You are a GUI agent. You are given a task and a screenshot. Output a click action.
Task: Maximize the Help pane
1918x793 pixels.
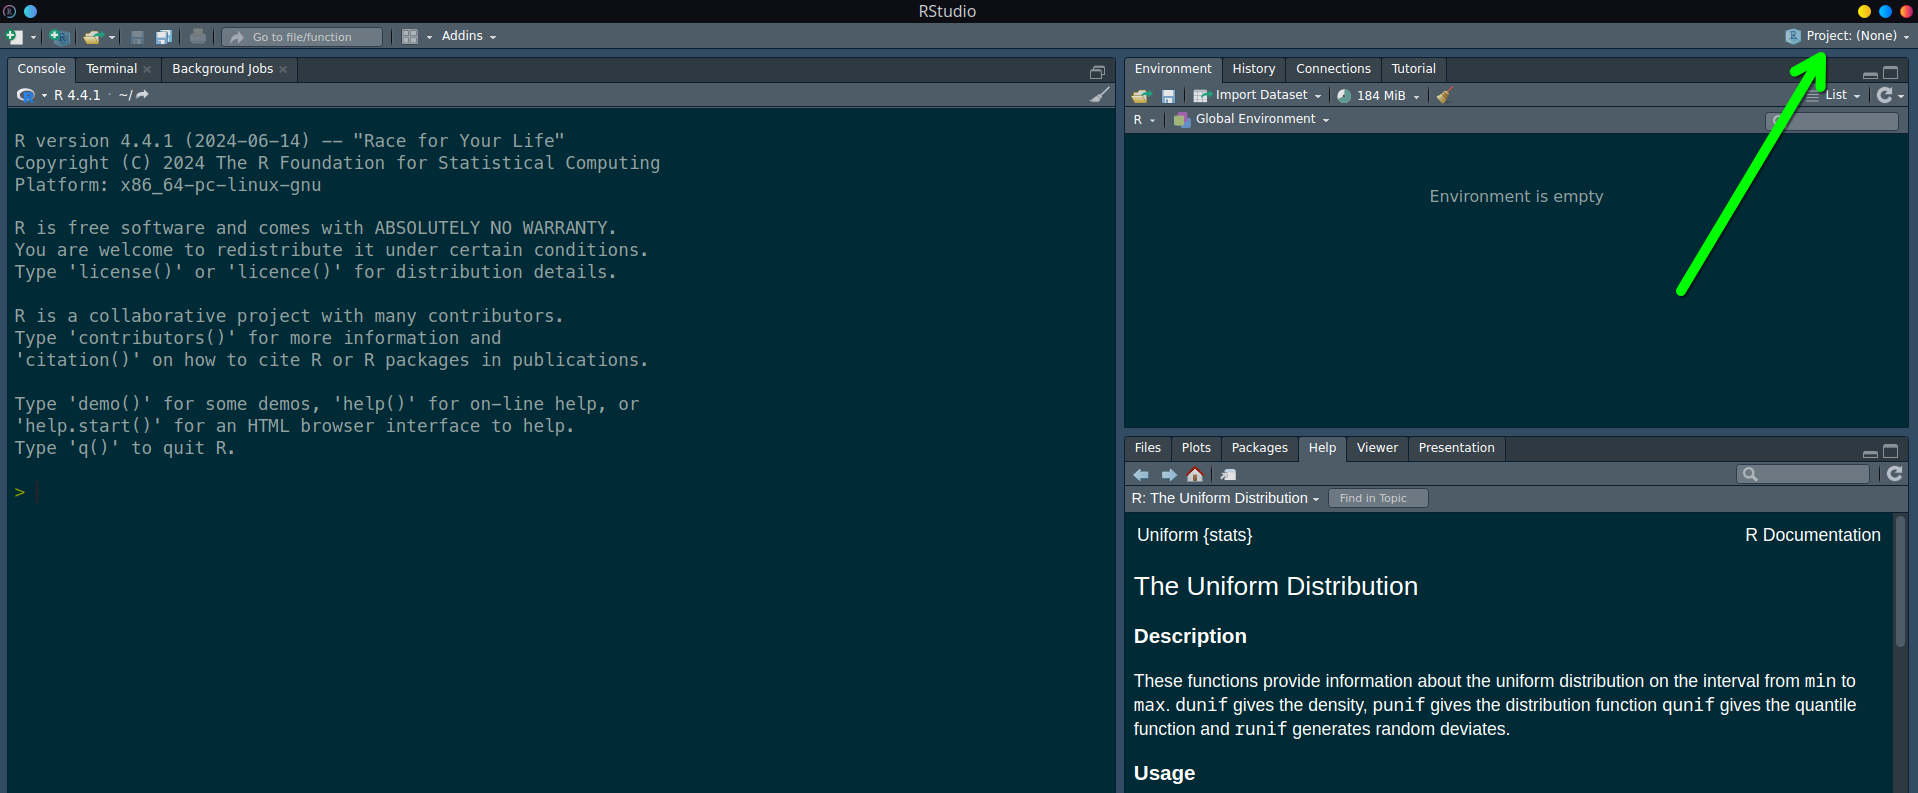click(1890, 452)
